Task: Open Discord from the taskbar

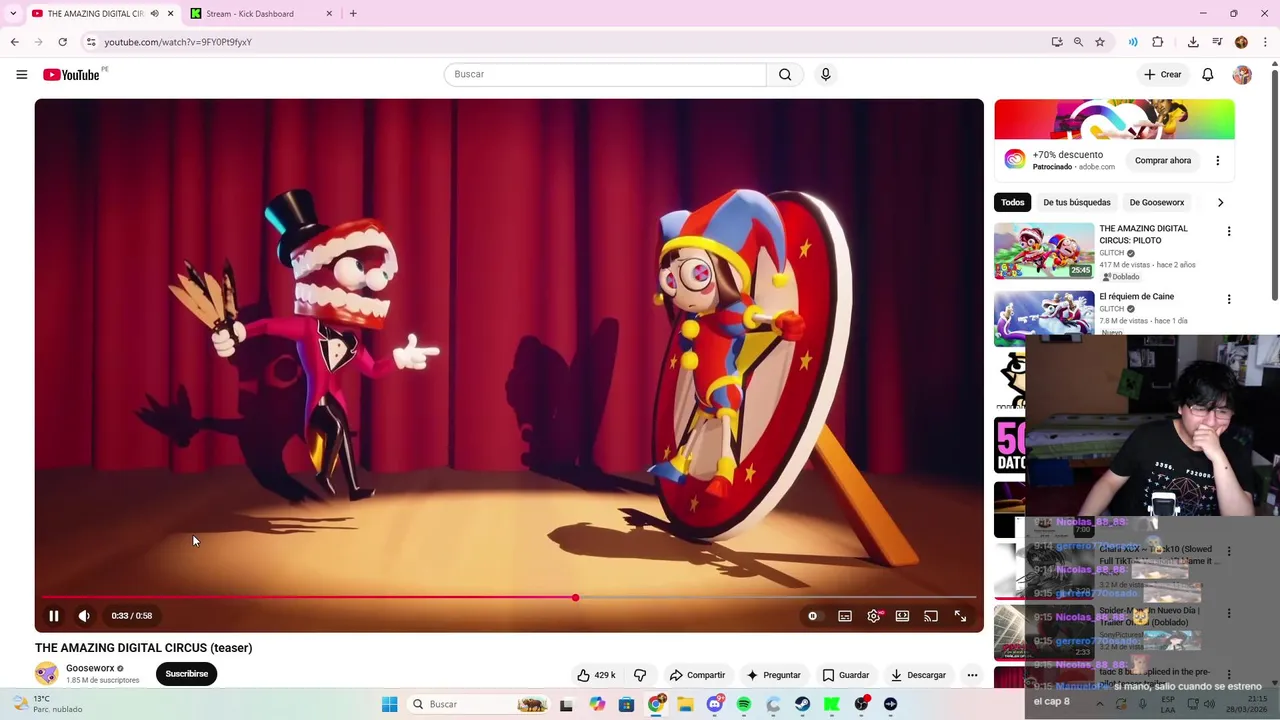Action: (714, 704)
